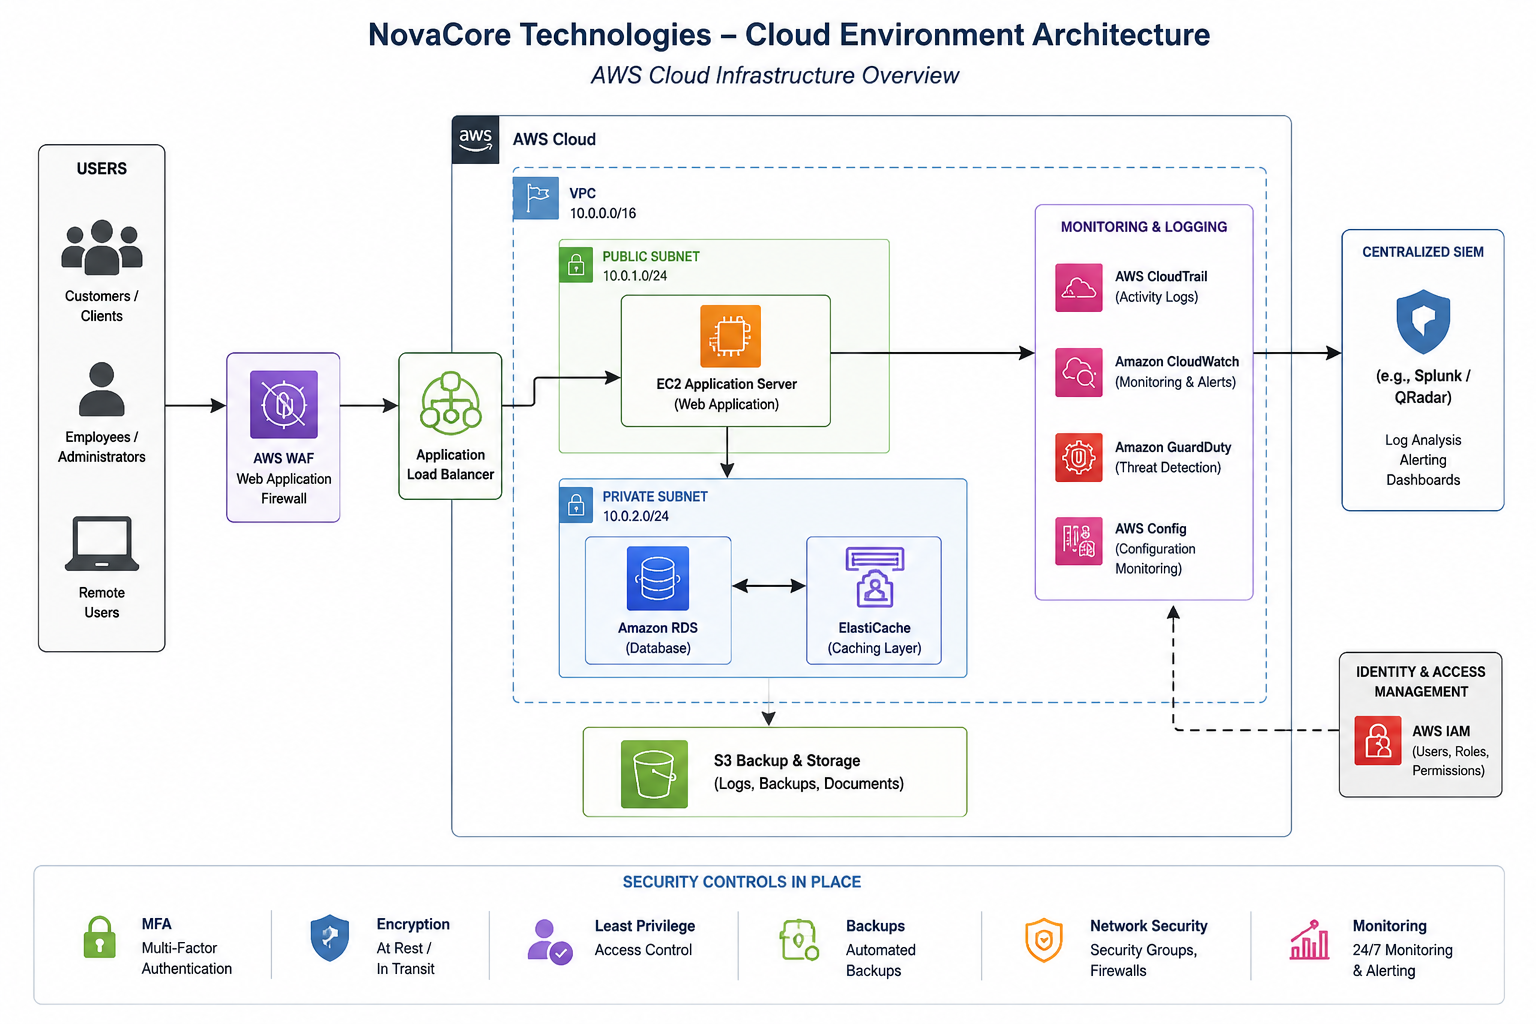Image resolution: width=1536 pixels, height=1024 pixels.
Task: Click the "USERS" heading
Action: [x=102, y=169]
